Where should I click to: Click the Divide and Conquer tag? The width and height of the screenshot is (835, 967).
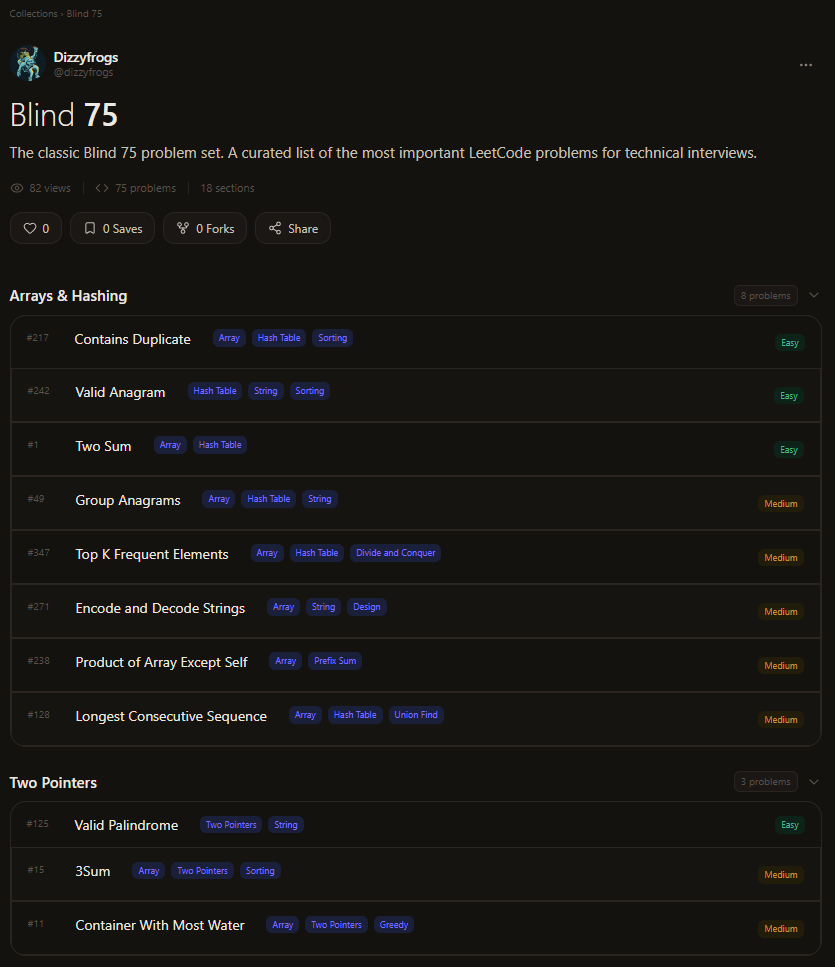point(395,553)
